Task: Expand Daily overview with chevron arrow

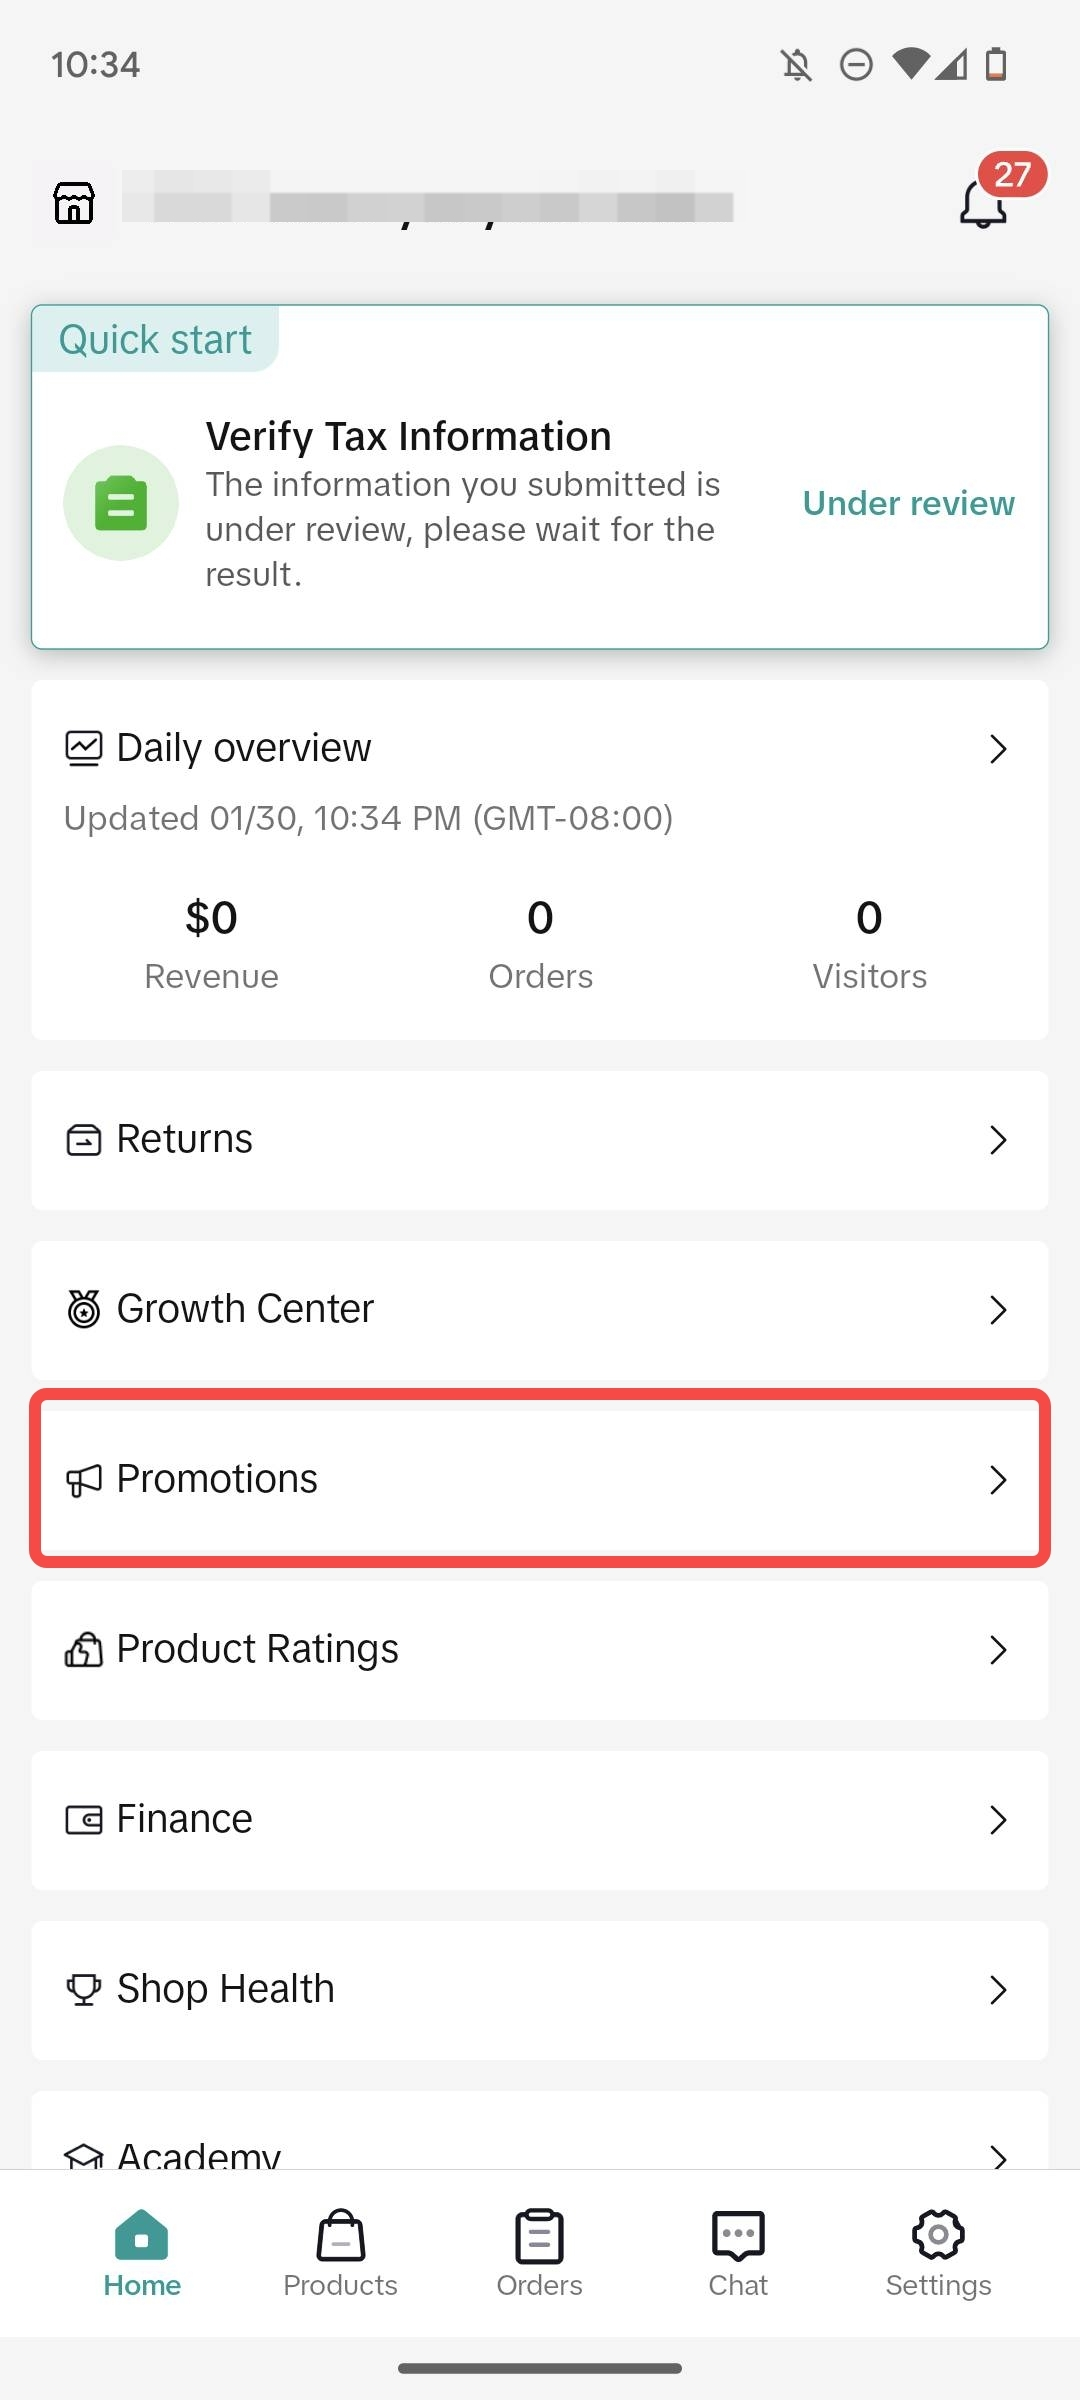Action: [x=997, y=749]
